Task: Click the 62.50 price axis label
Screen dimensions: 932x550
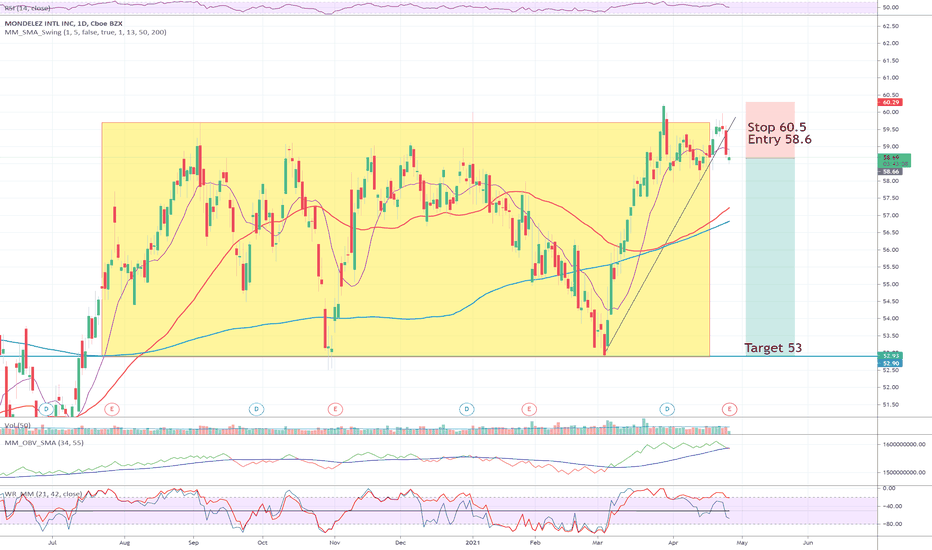Action: (x=891, y=26)
